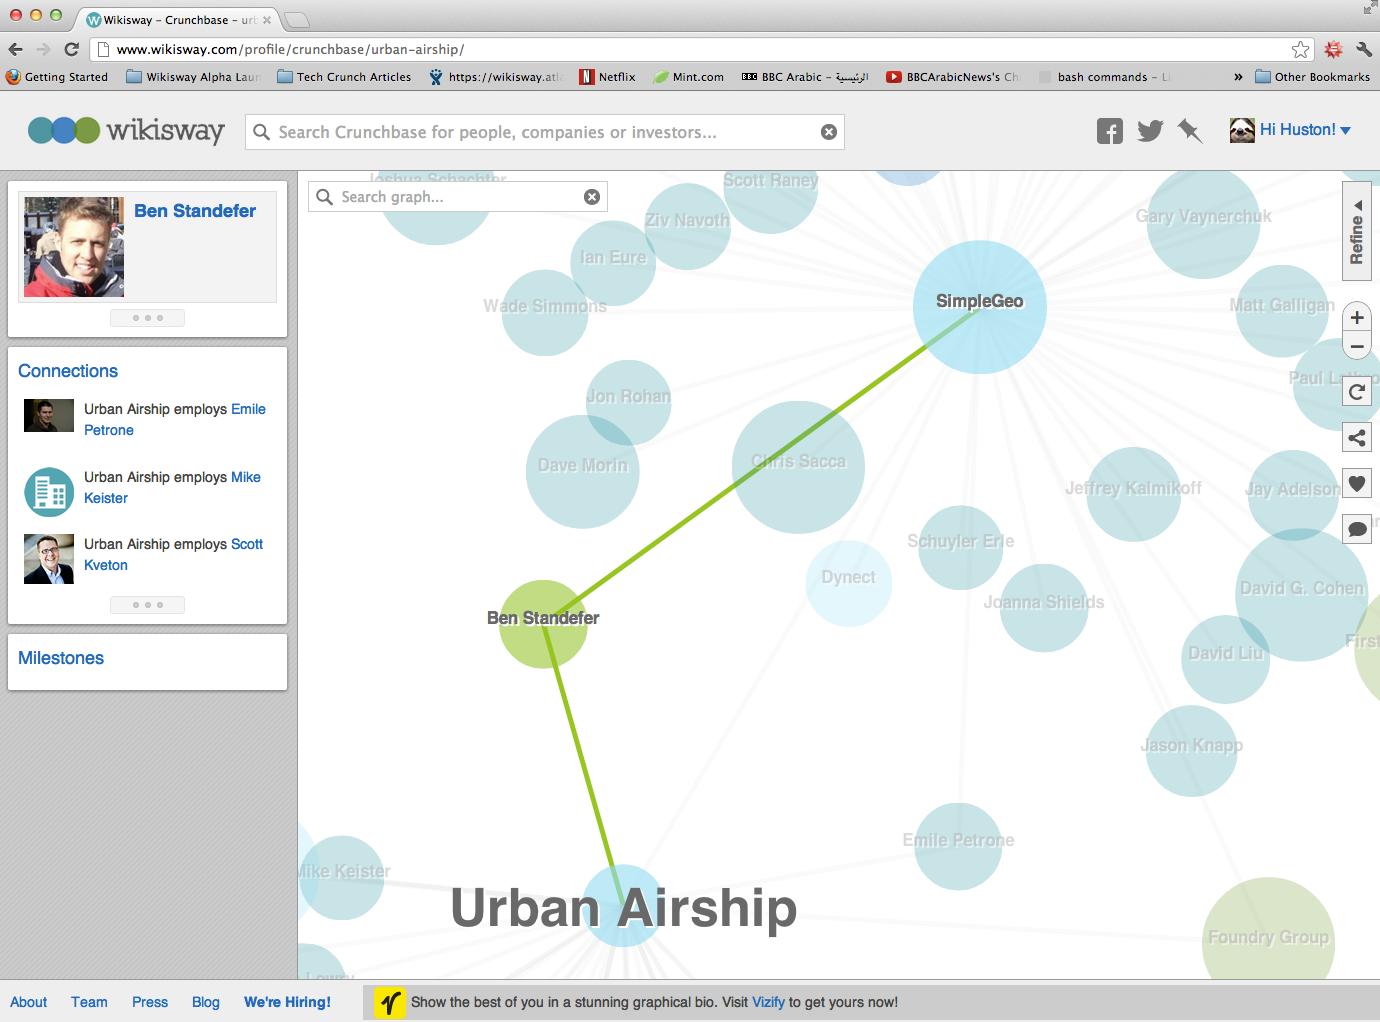This screenshot has width=1380, height=1022.
Task: Show hidden bookmarks with chevron
Action: point(1238,77)
